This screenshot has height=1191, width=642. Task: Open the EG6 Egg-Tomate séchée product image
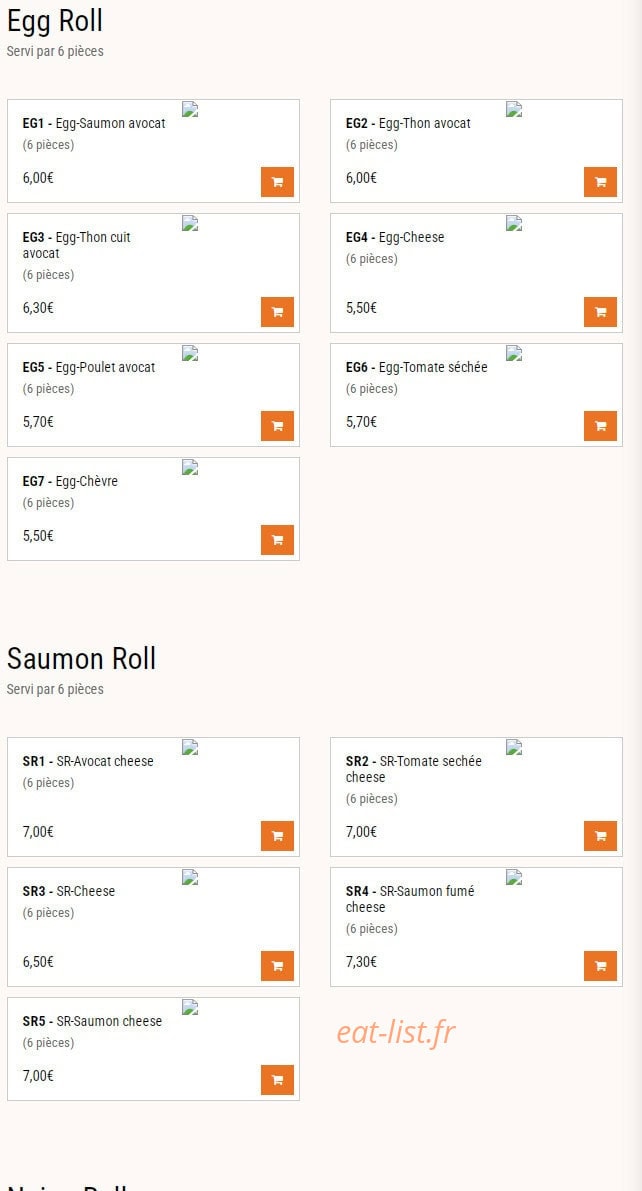point(514,353)
